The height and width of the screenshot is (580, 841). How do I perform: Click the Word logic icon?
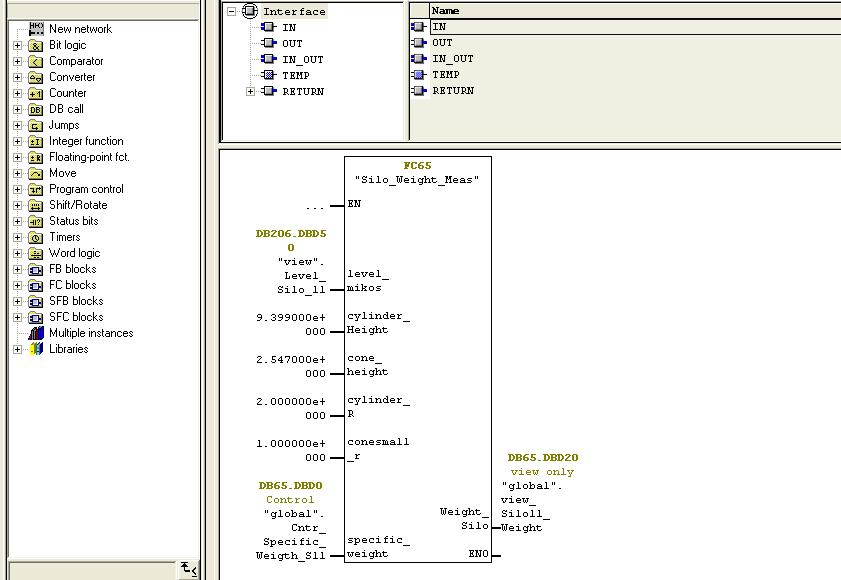click(35, 253)
